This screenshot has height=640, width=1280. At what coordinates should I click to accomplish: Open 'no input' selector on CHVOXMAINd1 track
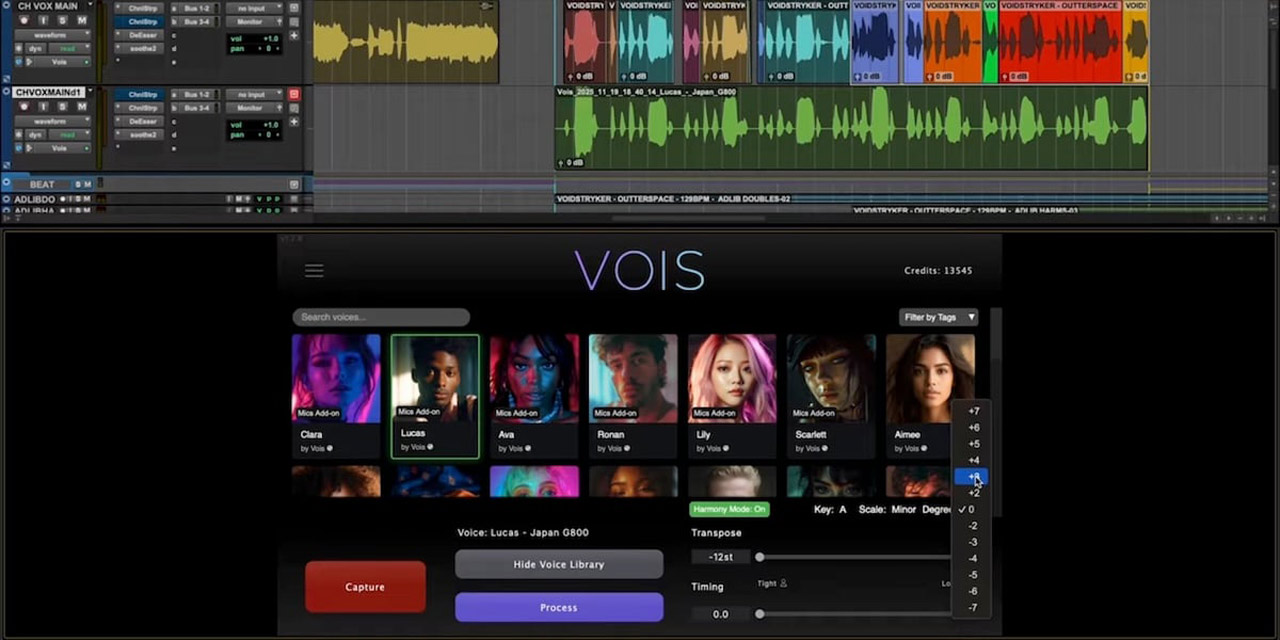coord(253,94)
